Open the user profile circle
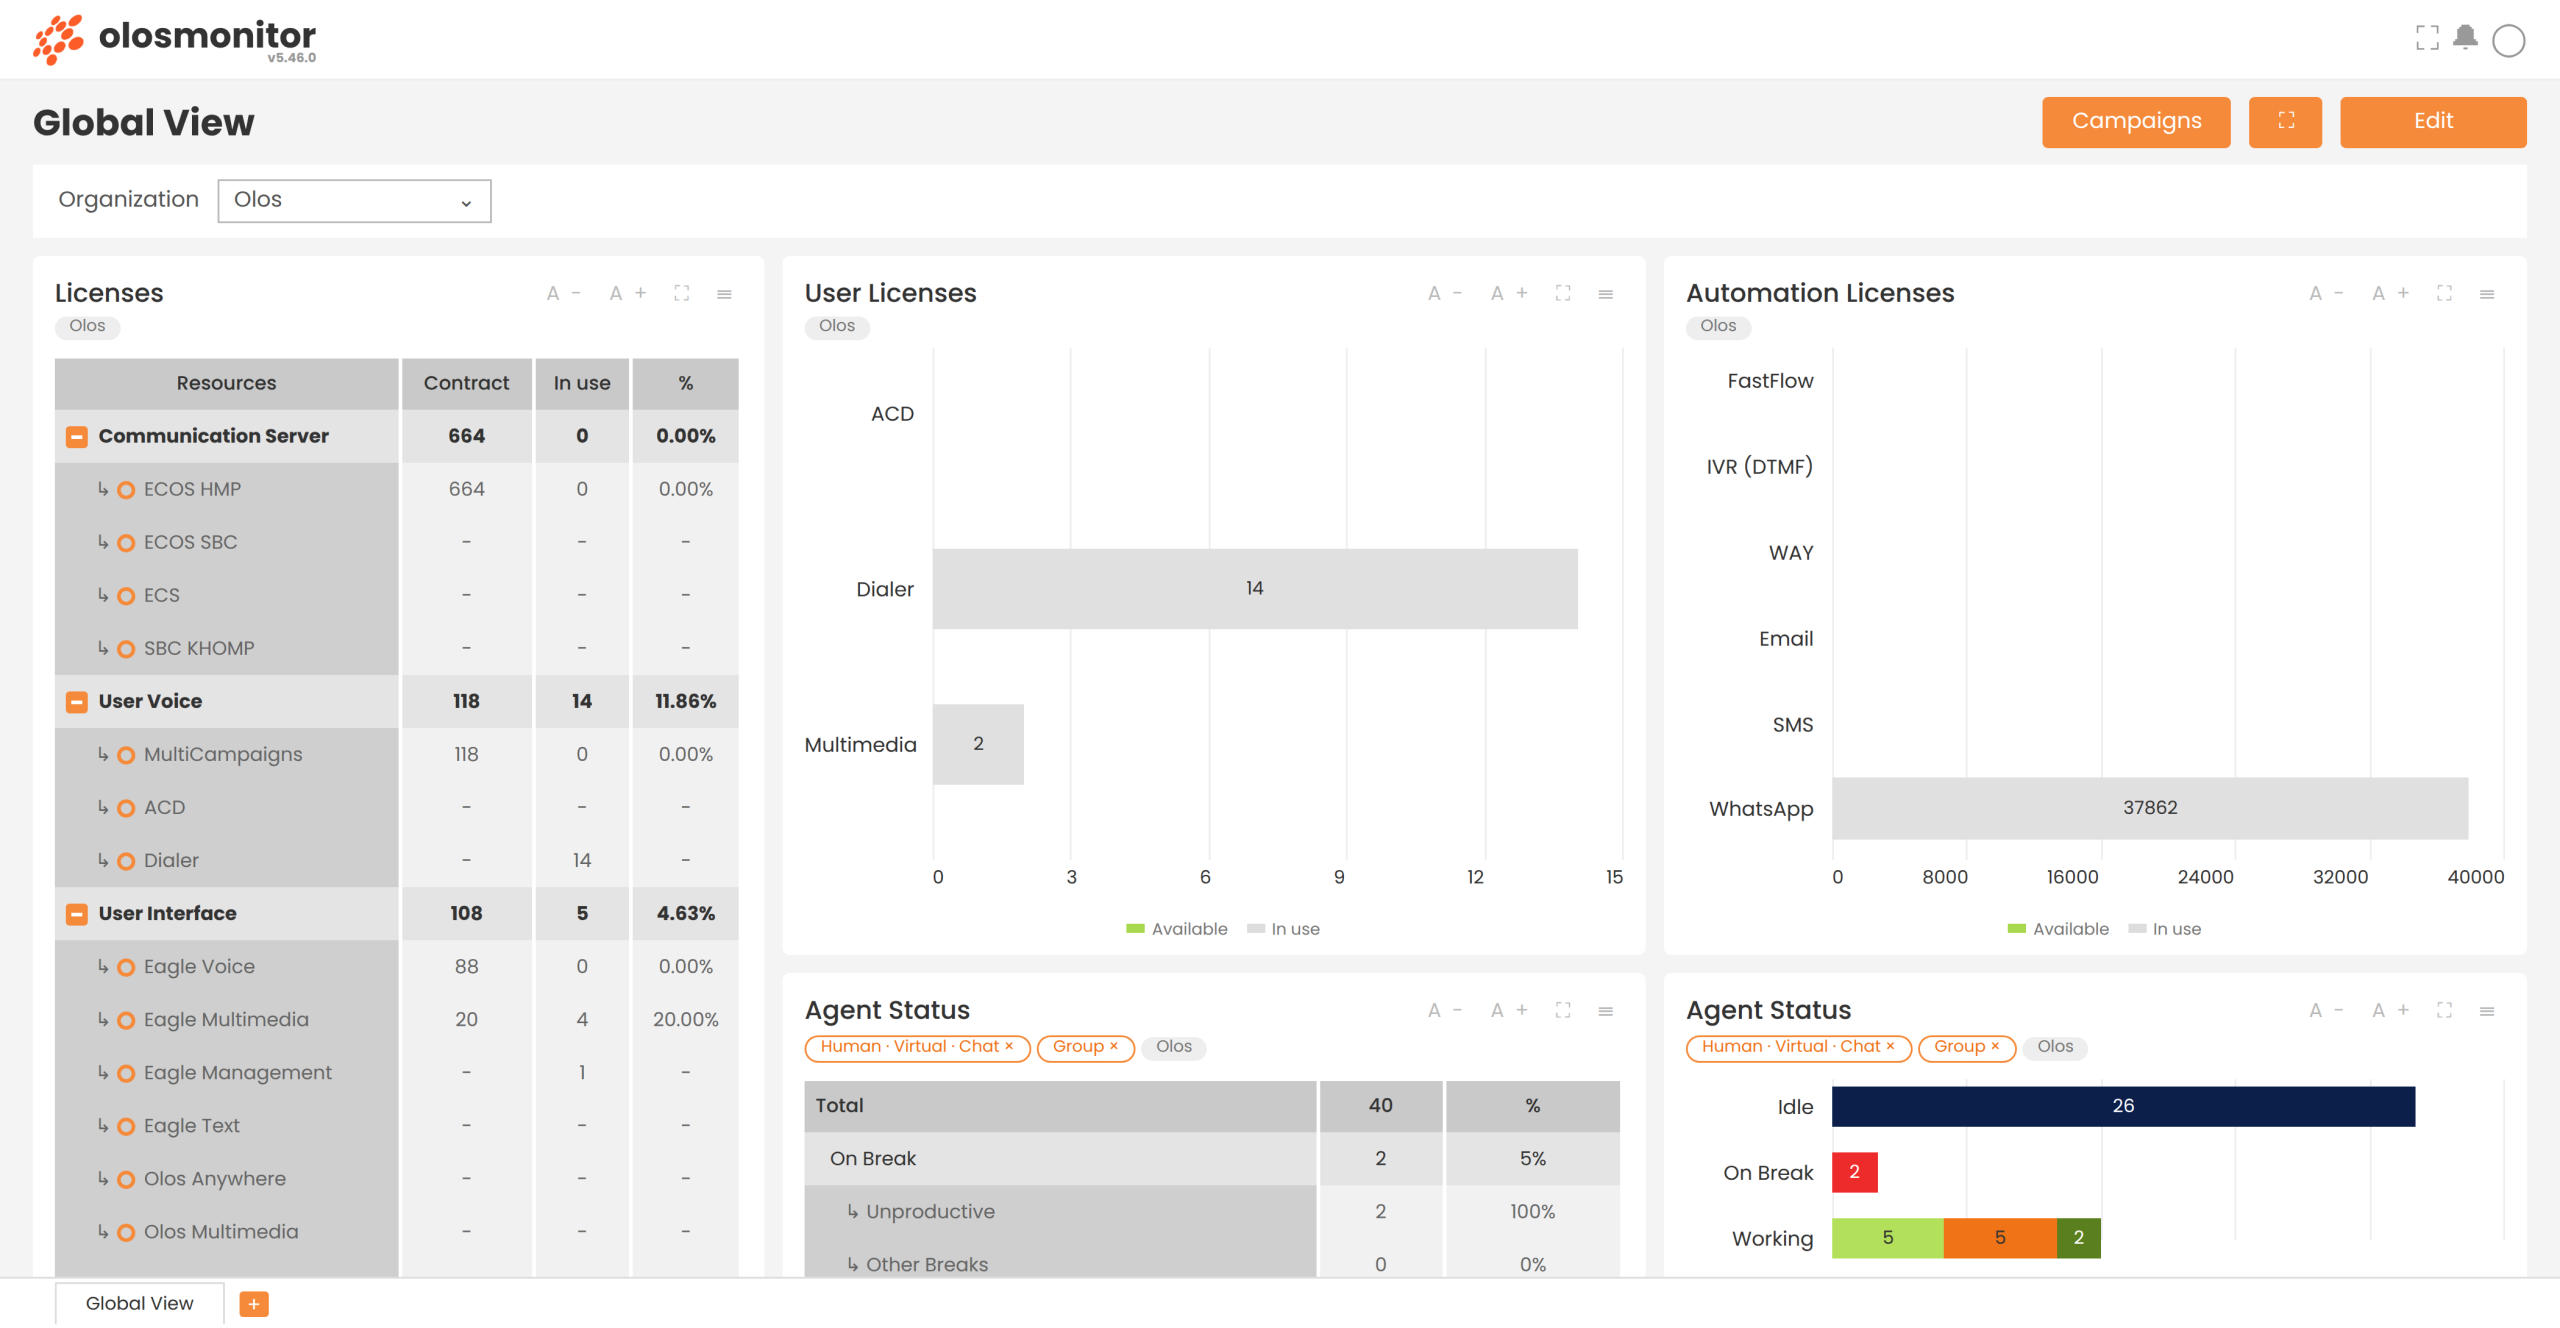 point(2509,41)
